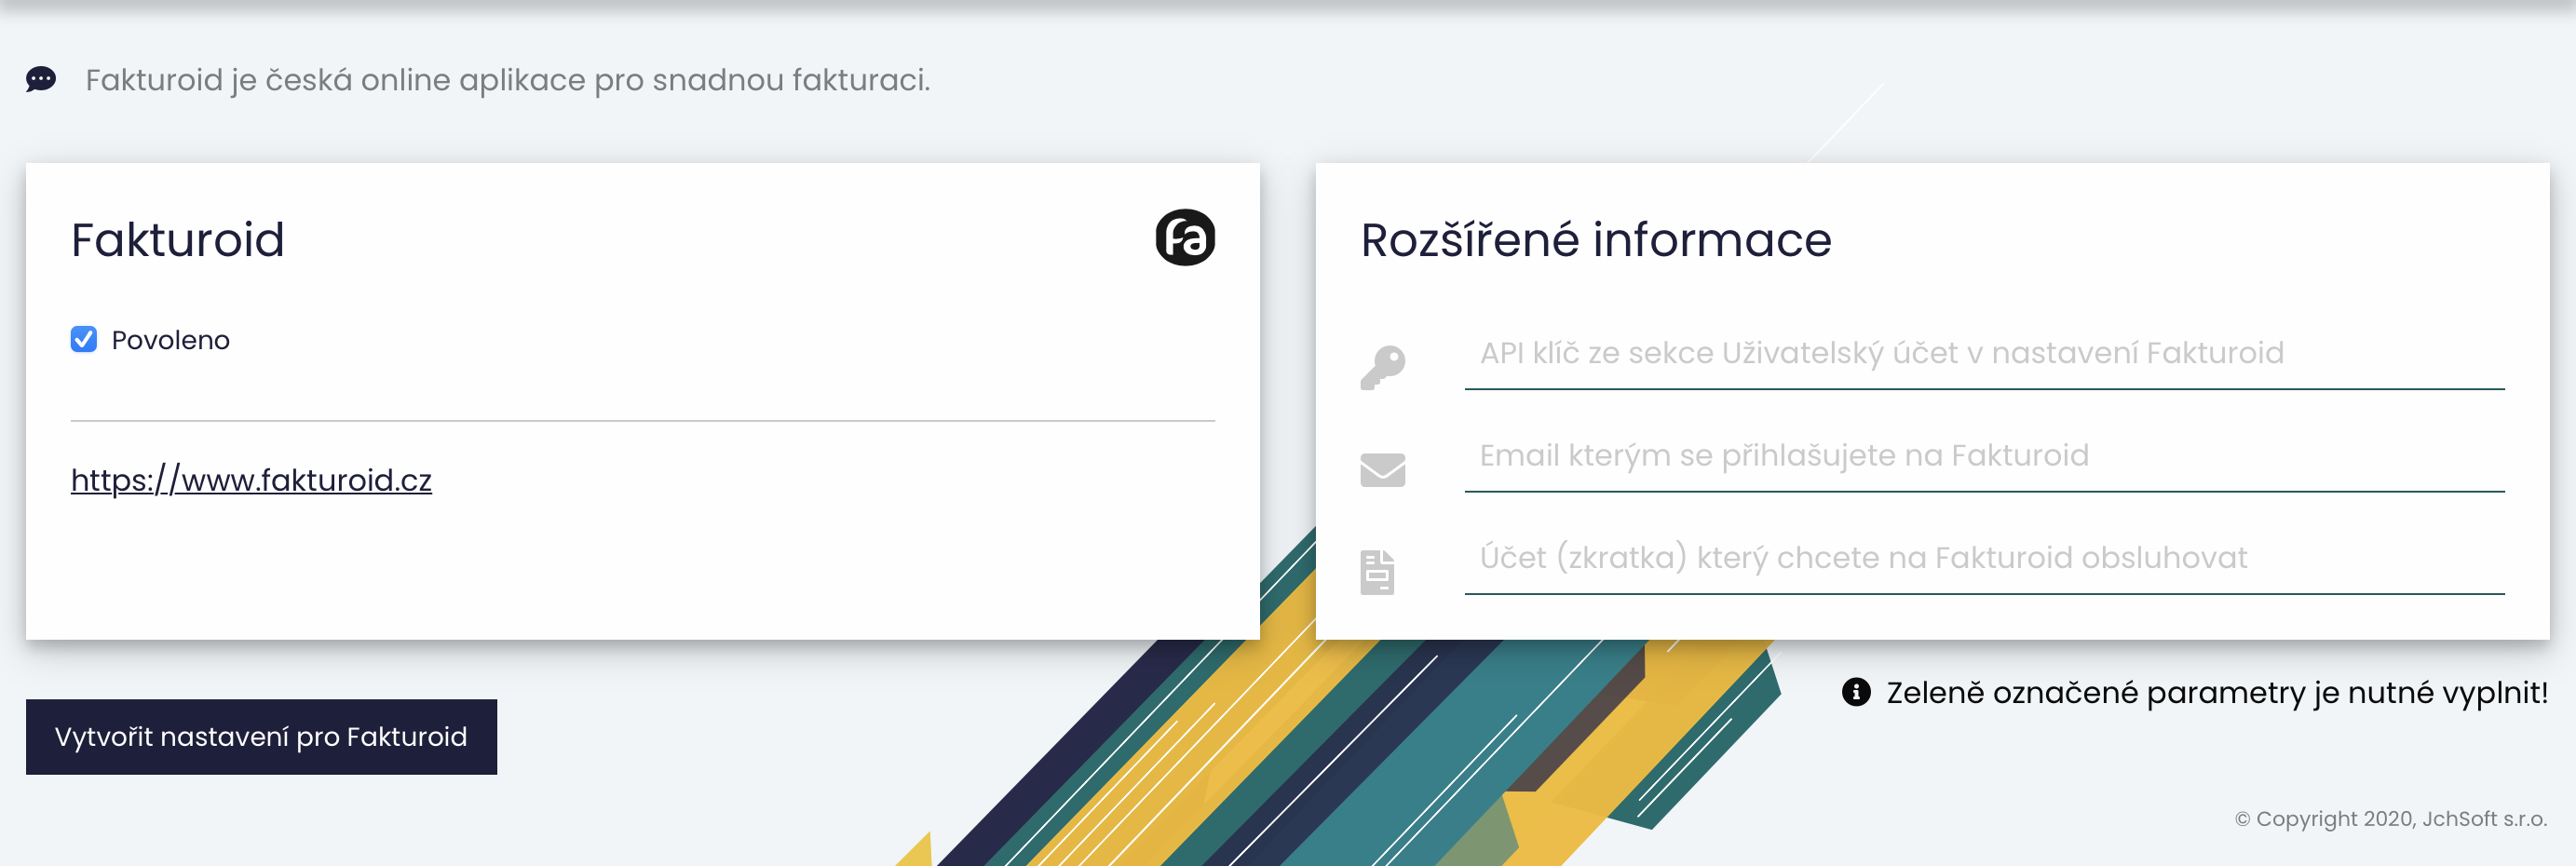Click the Fakturoid description text at top
Screen dimensions: 2576x866
[507, 80]
